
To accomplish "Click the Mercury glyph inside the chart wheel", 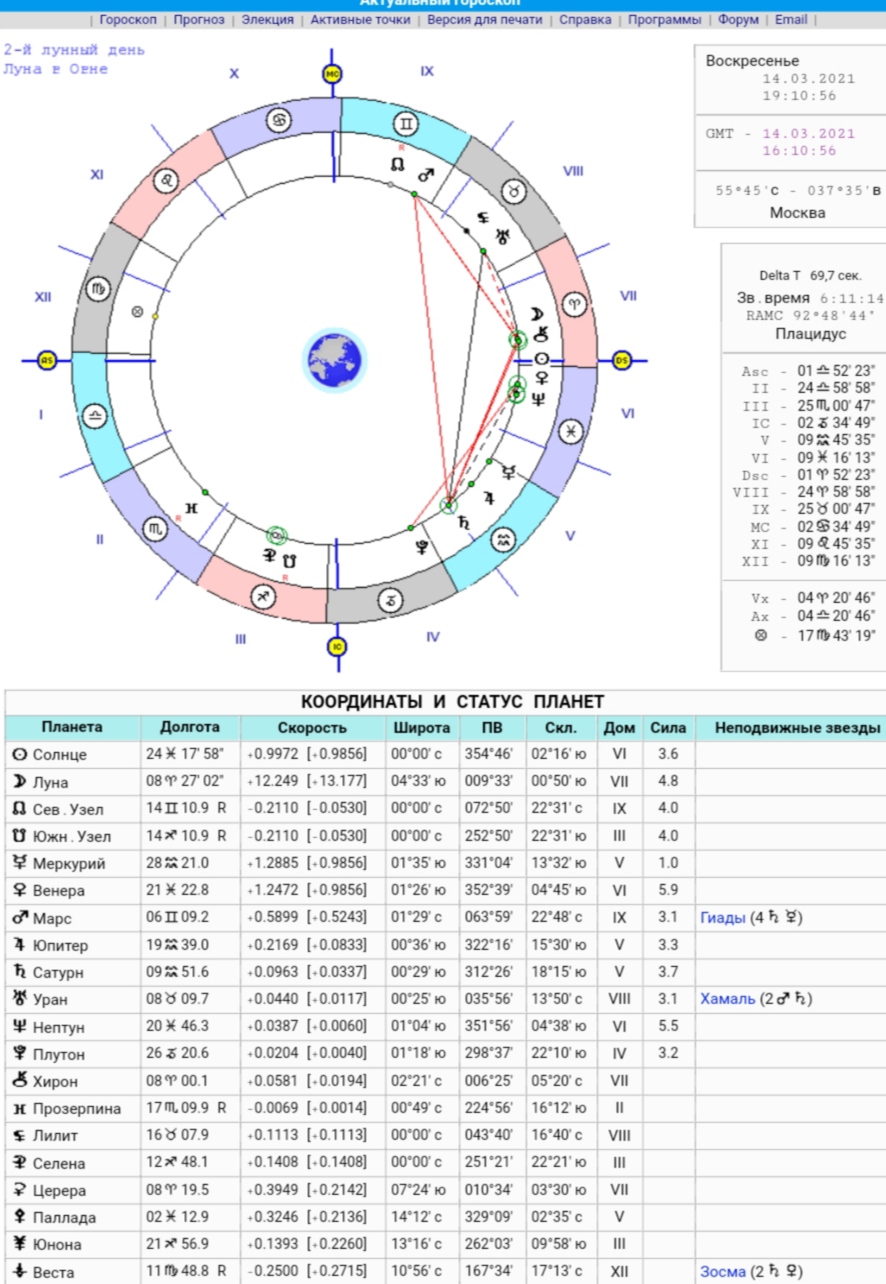I will 509,470.
